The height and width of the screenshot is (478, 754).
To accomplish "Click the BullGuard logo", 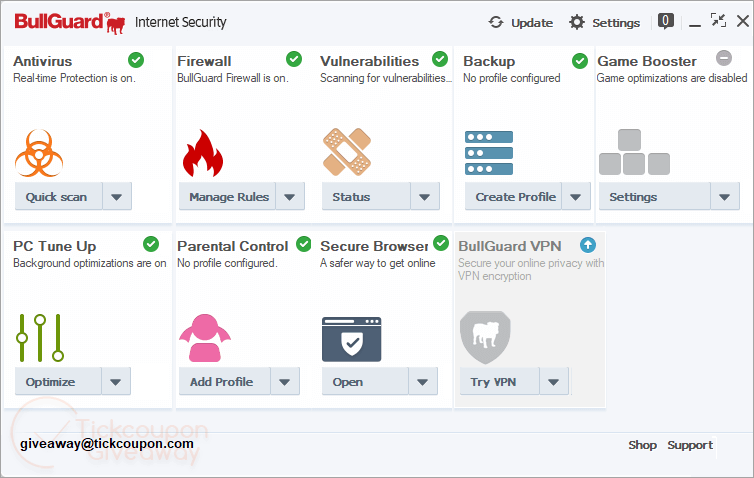I will [70, 23].
